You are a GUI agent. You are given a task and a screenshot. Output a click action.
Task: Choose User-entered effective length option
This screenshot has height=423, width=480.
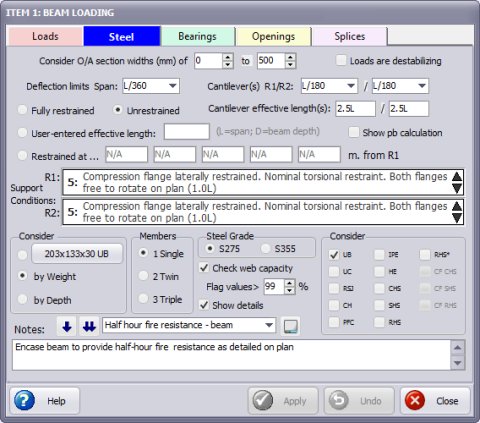[x=22, y=133]
